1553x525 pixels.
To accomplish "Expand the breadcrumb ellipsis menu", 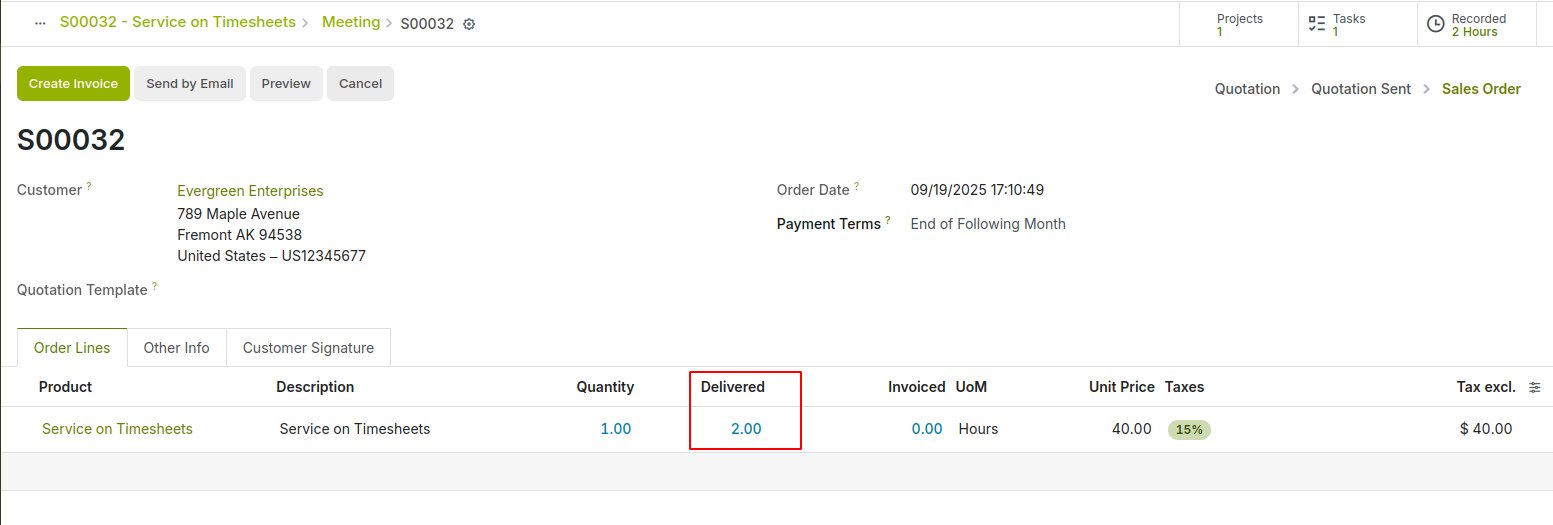I will pos(40,23).
